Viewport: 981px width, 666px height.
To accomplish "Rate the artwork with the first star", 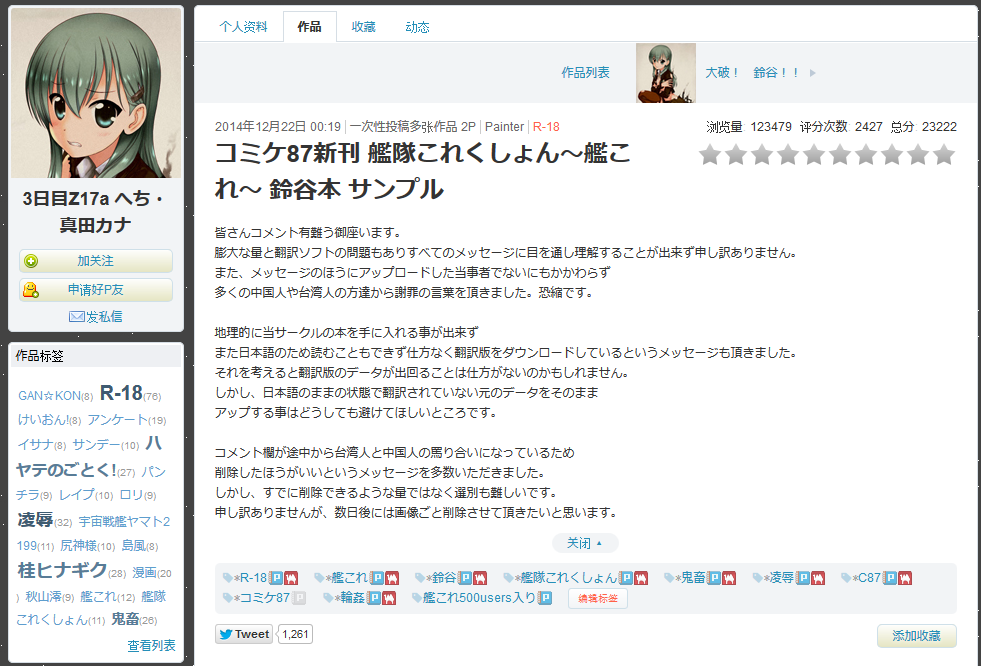I will [x=710, y=155].
